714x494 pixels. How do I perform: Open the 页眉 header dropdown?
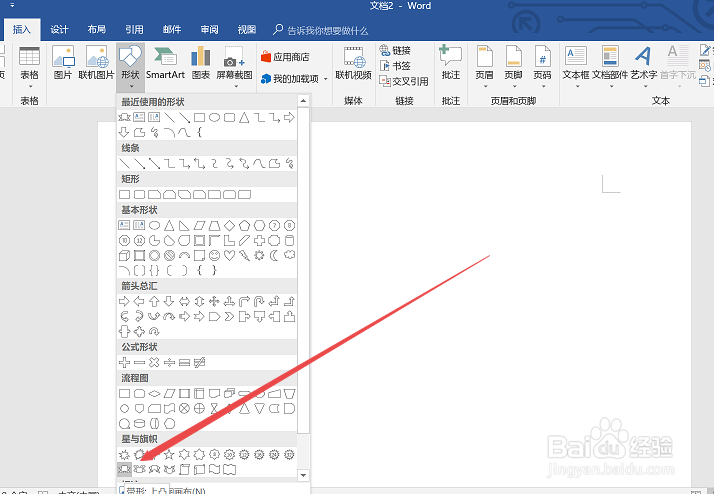484,66
